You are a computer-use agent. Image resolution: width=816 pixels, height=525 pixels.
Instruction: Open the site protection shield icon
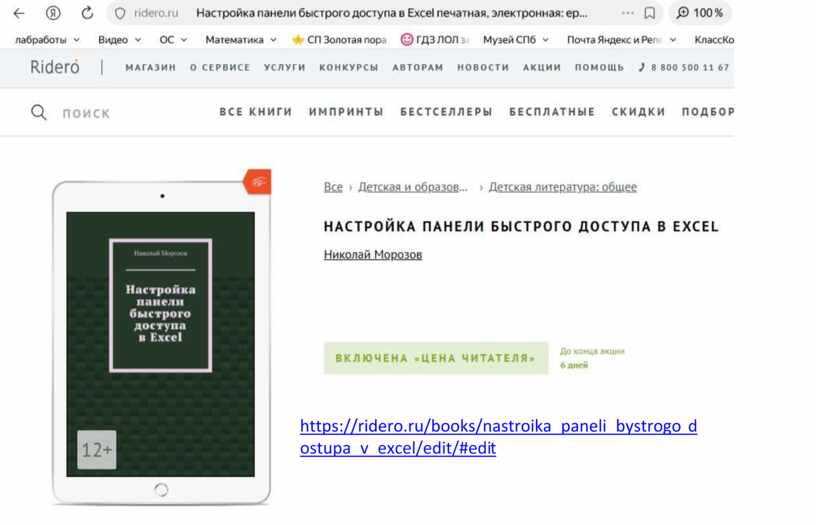click(x=120, y=13)
